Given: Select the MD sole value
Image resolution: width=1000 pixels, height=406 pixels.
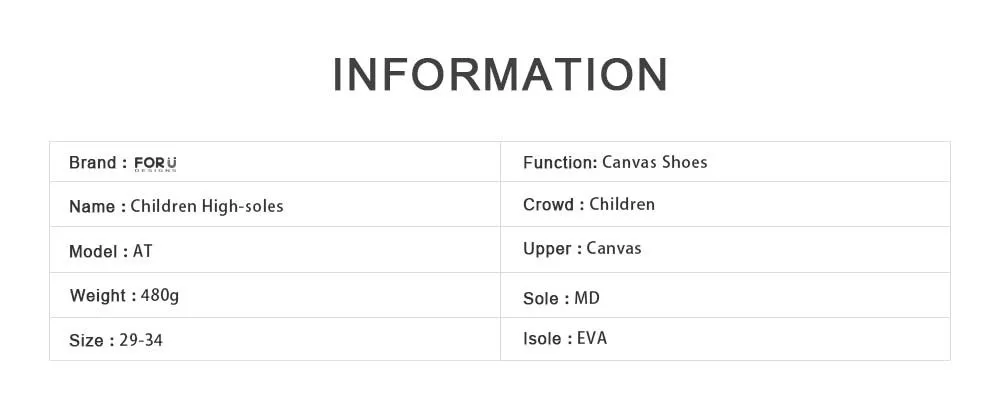Looking at the screenshot, I should [x=587, y=298].
